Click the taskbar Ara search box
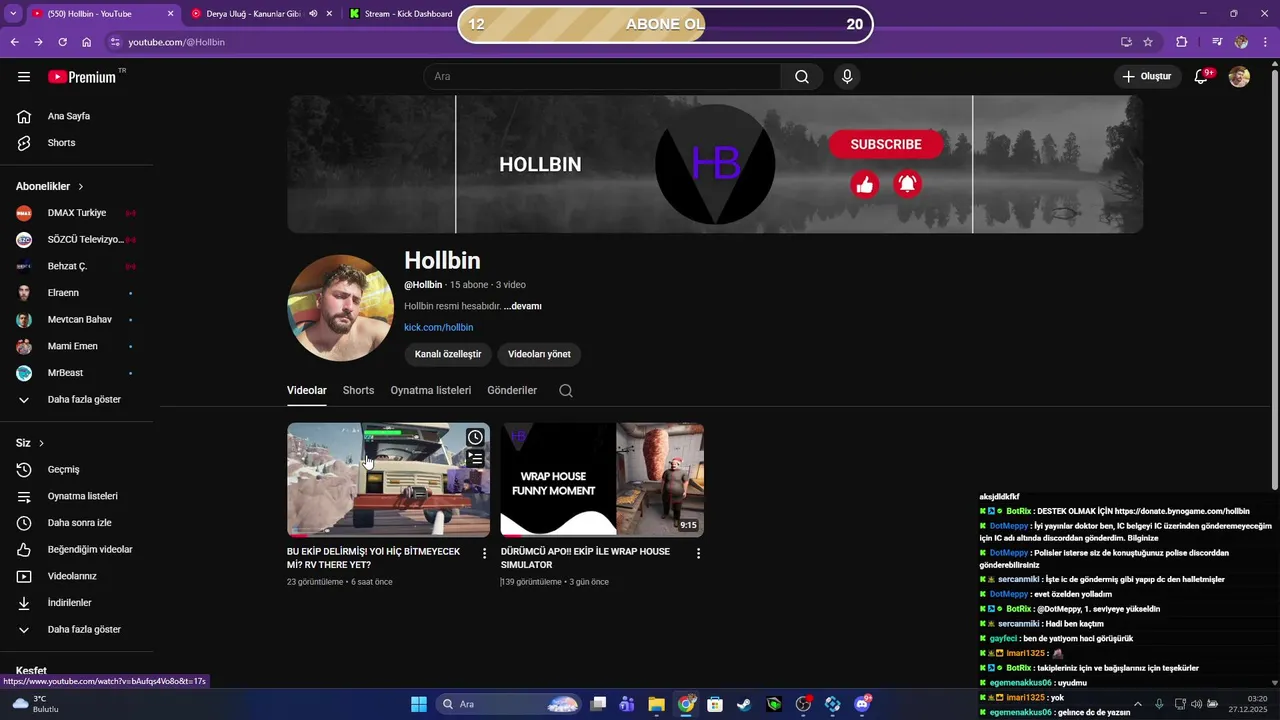 pos(510,704)
